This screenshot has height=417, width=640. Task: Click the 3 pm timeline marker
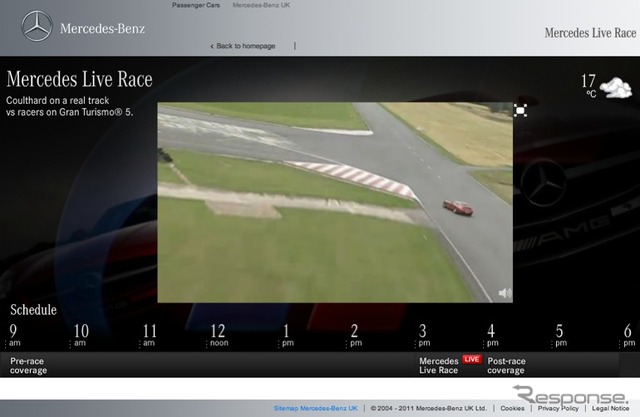pyautogui.click(x=423, y=335)
